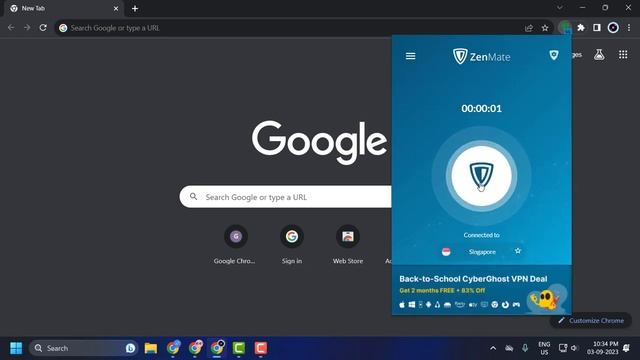This screenshot has width=640, height=360.
Task: Click the Singapore flag icon
Action: (x=446, y=252)
